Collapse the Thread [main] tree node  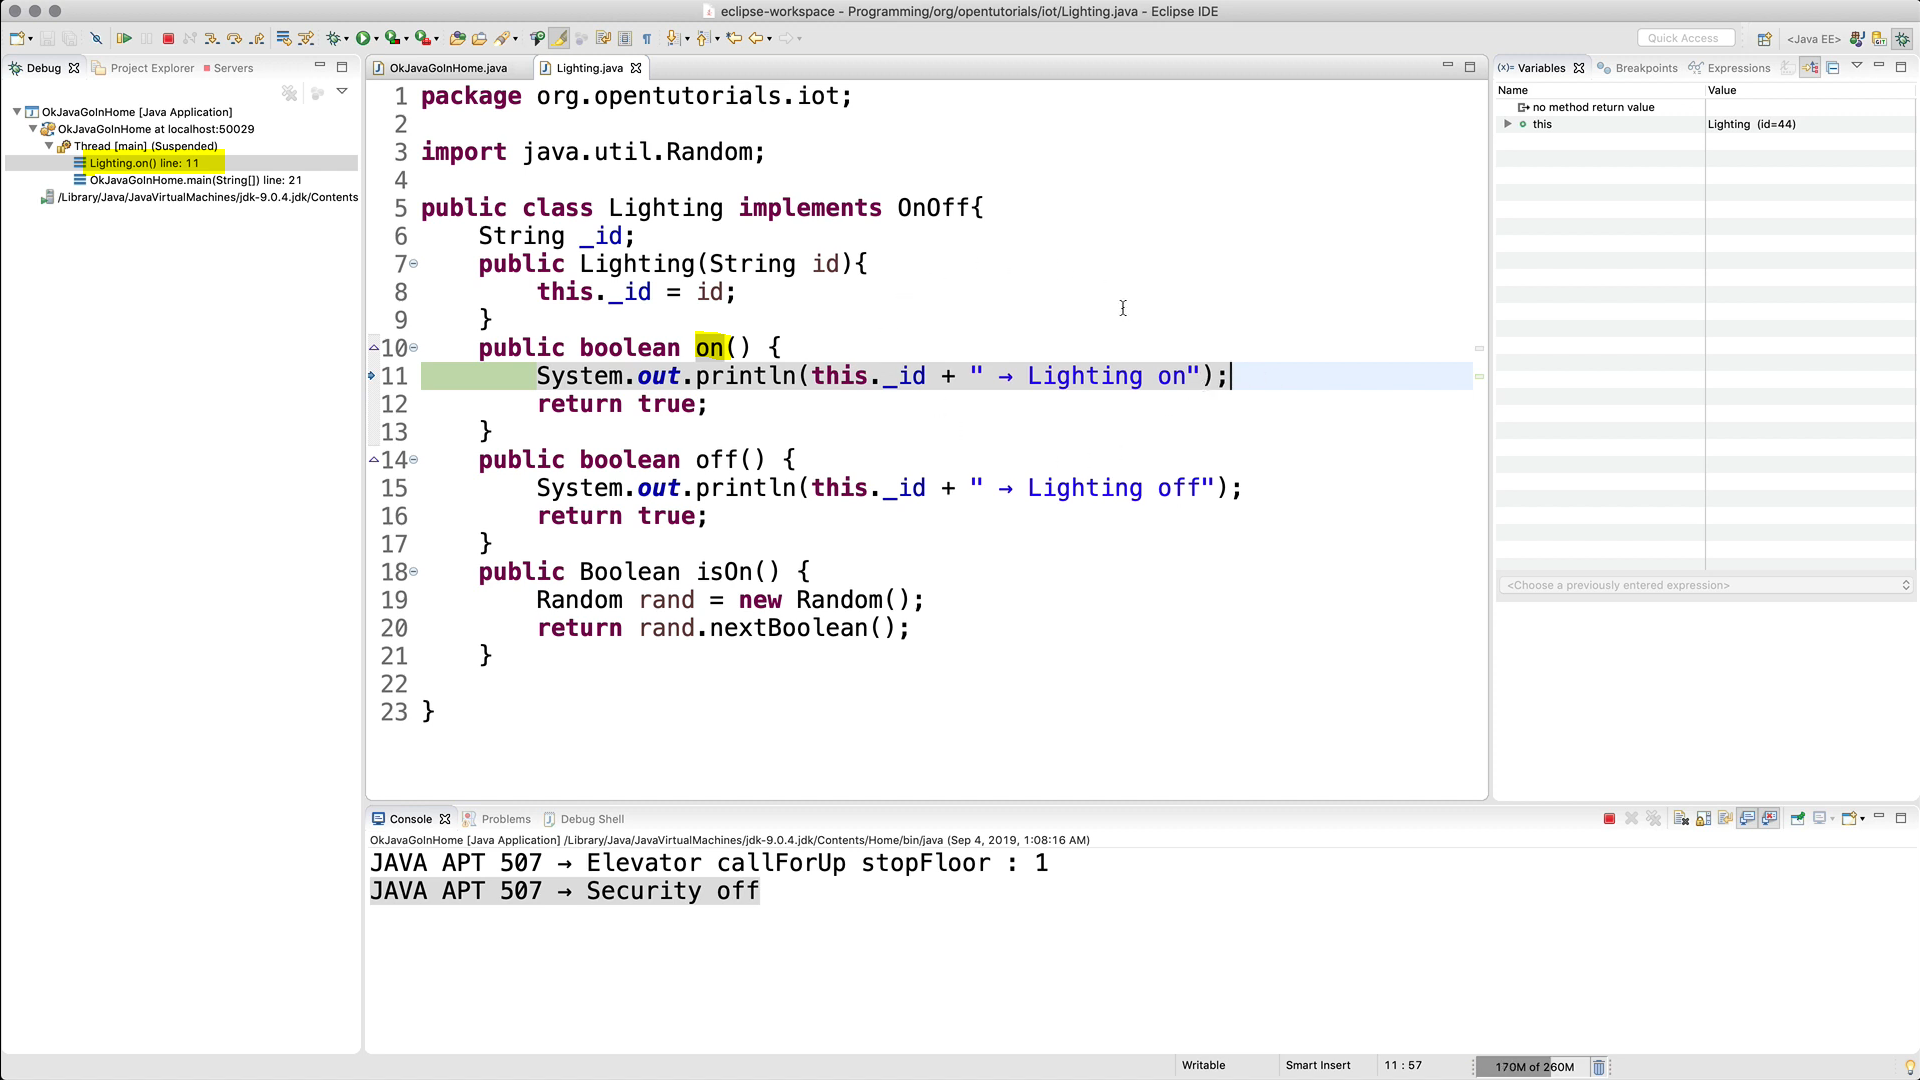[x=49, y=146]
